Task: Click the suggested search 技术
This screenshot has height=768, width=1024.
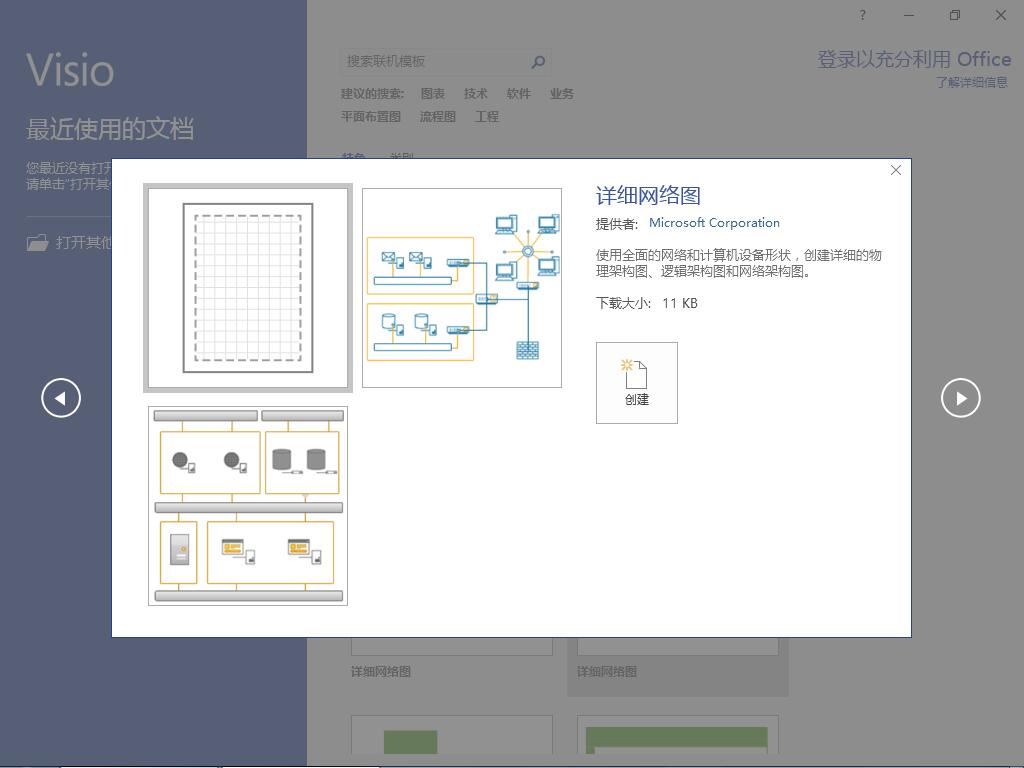Action: tap(475, 93)
